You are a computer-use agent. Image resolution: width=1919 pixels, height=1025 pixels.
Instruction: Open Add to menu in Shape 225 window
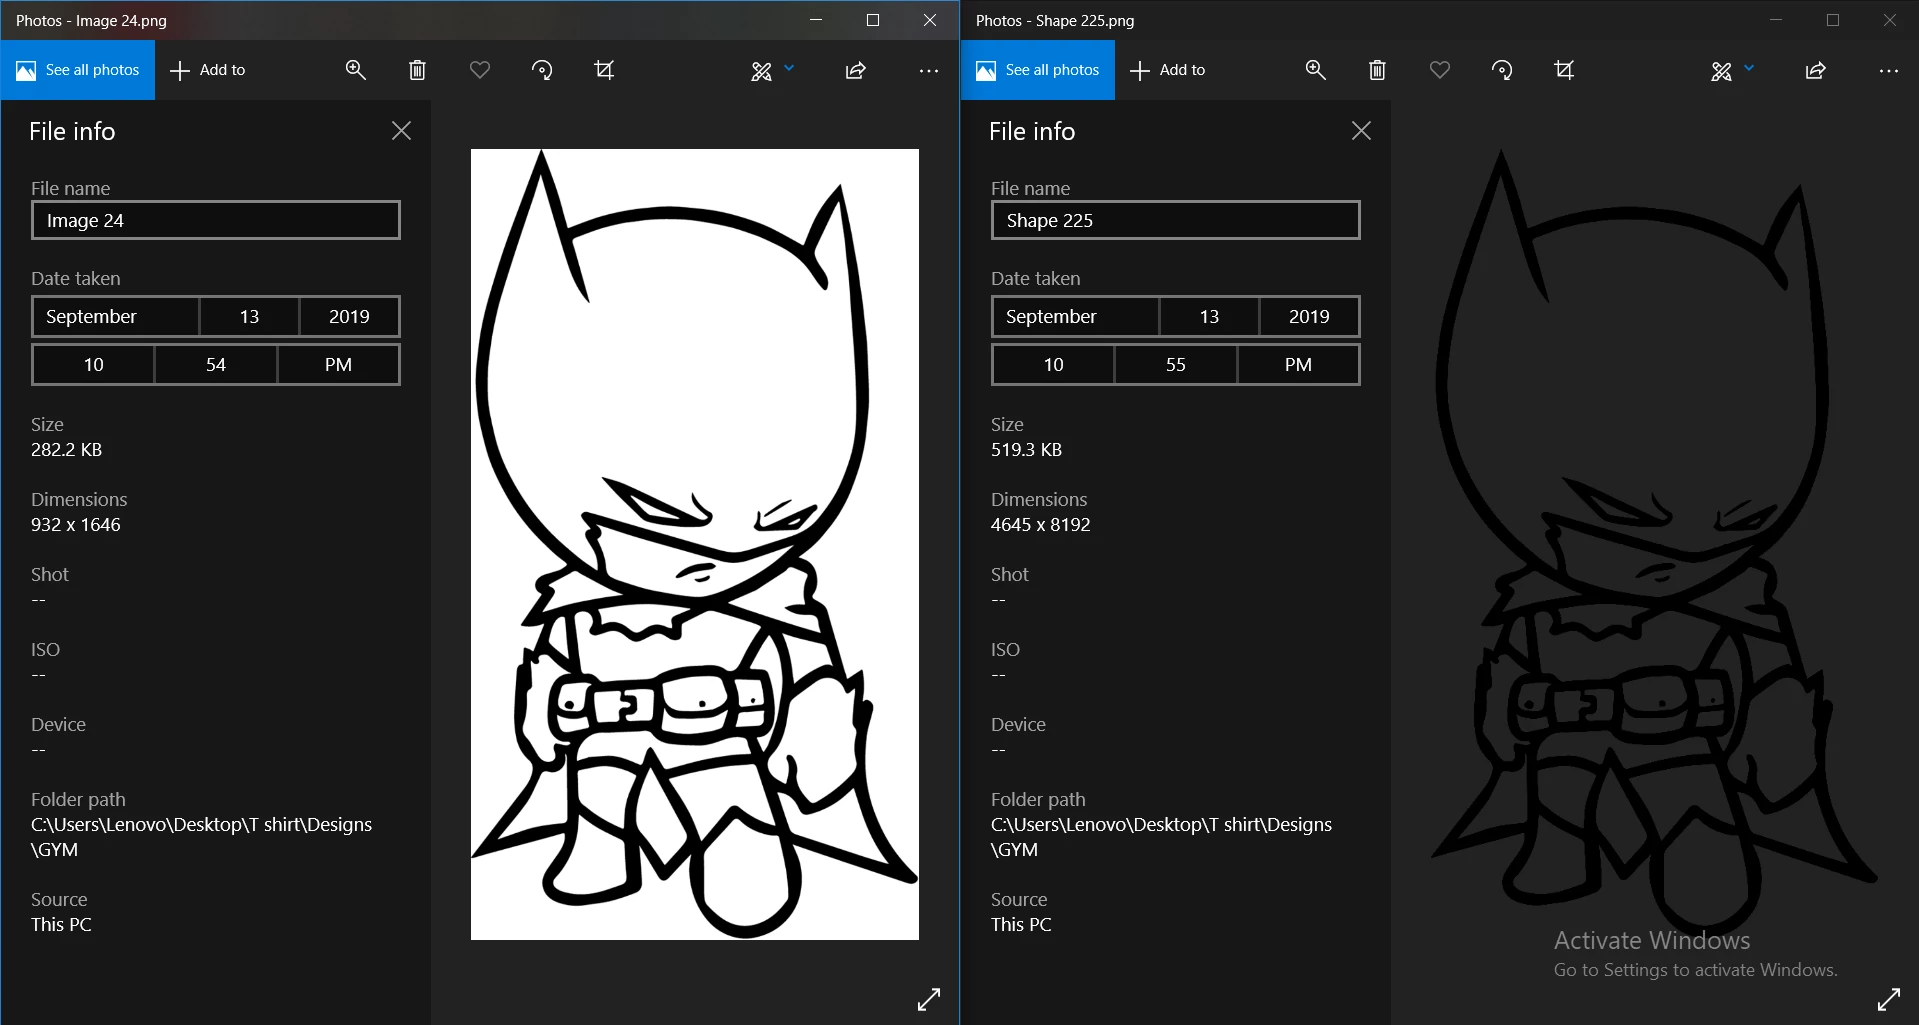[1168, 70]
